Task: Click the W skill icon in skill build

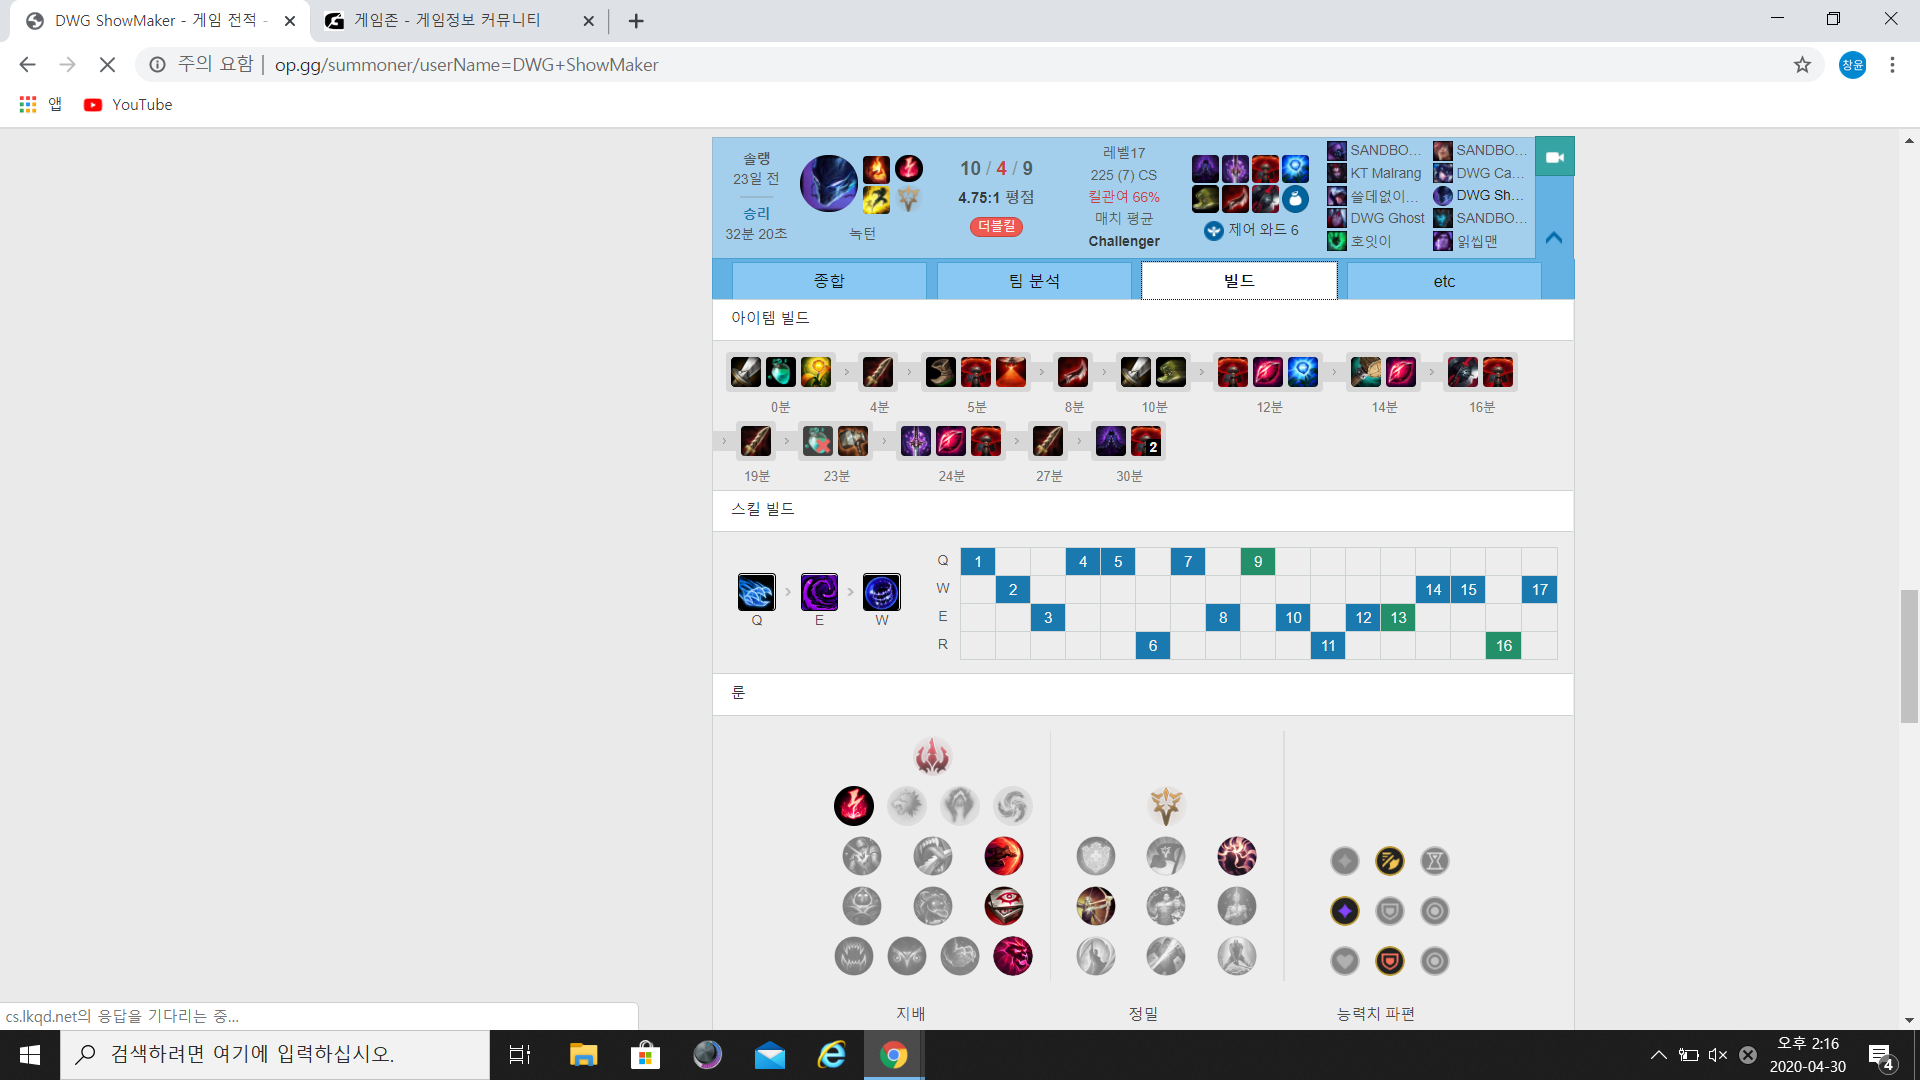Action: click(881, 592)
